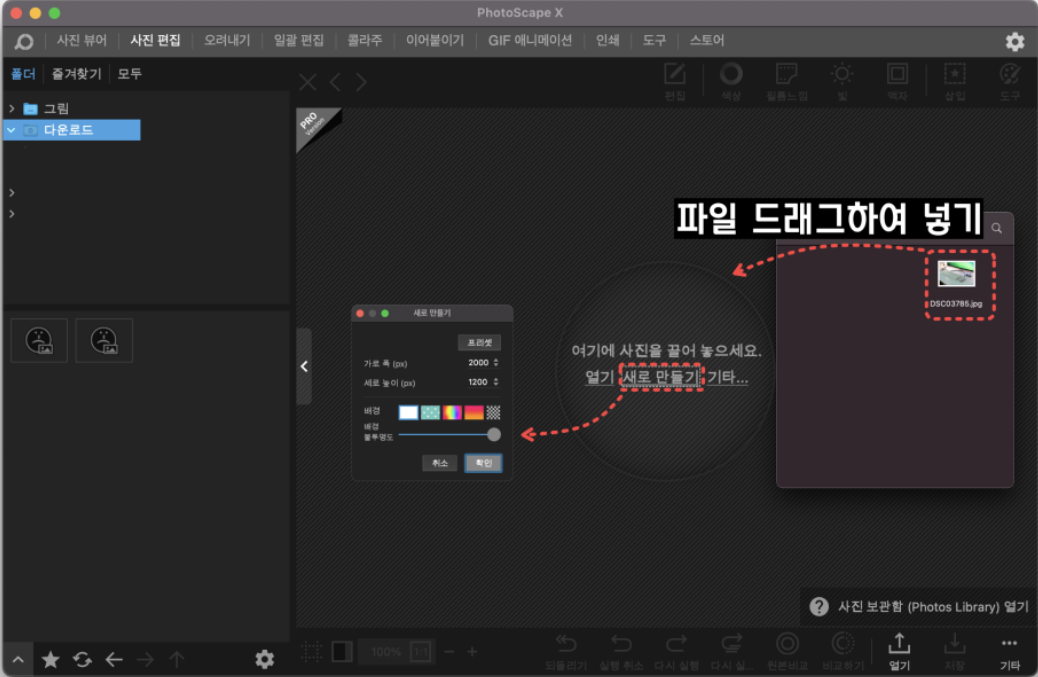Open the 액자 (Frame) tool icon

897,80
